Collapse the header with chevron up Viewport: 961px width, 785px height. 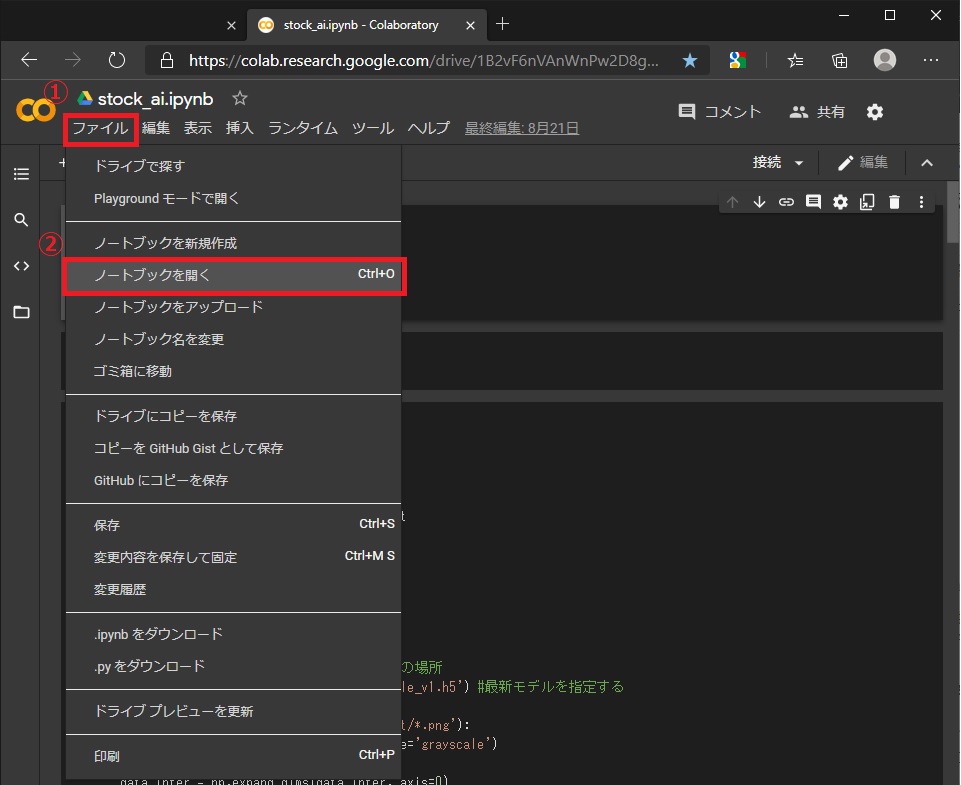click(x=927, y=162)
